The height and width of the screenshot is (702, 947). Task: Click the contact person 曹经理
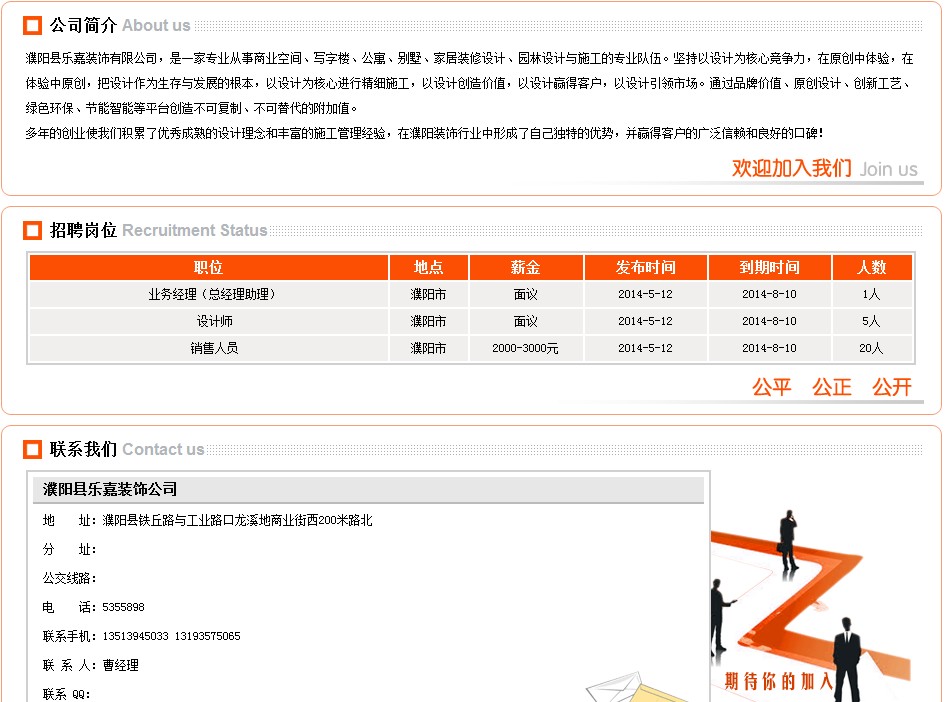(x=120, y=665)
